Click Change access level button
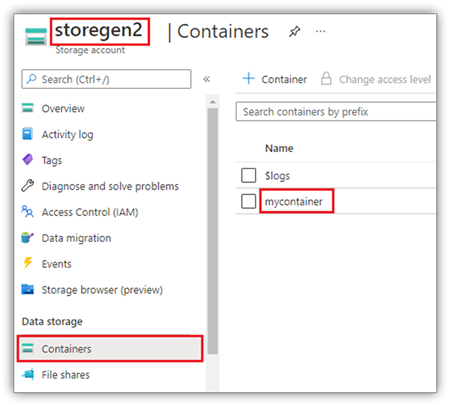The width and height of the screenshot is (450, 406). [x=376, y=79]
